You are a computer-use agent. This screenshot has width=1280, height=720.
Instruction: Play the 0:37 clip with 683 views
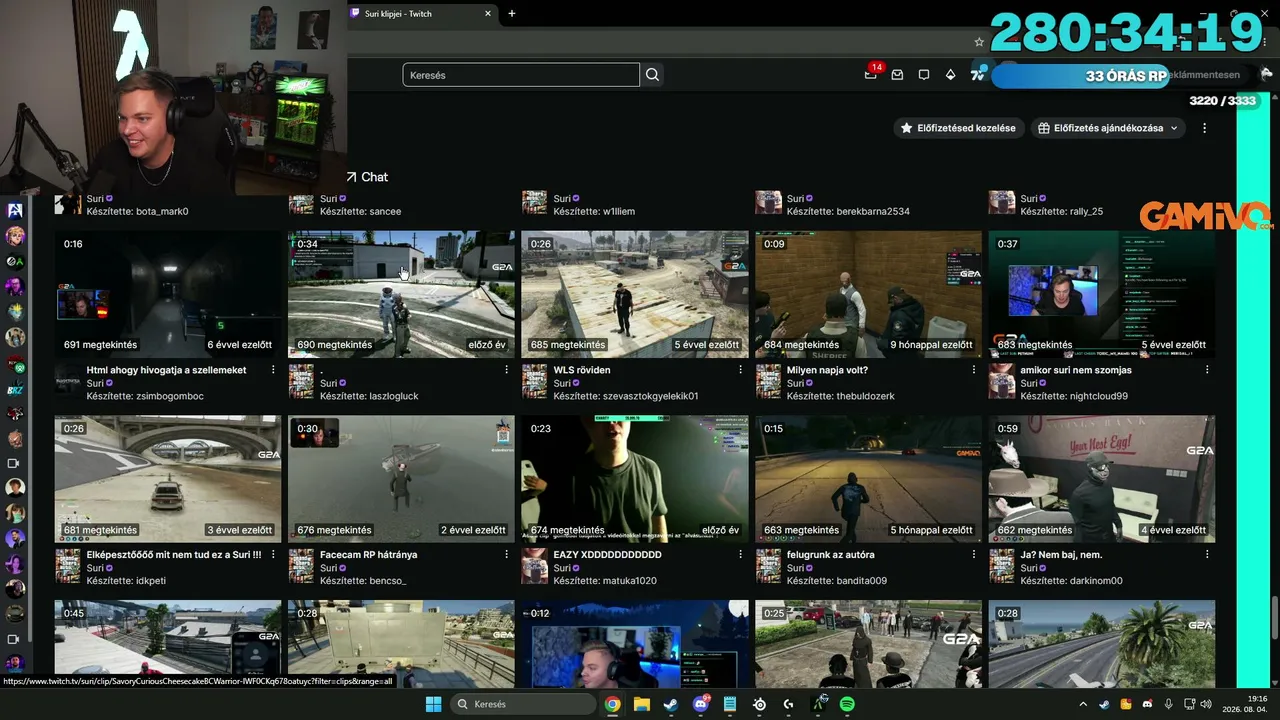(x=1102, y=294)
